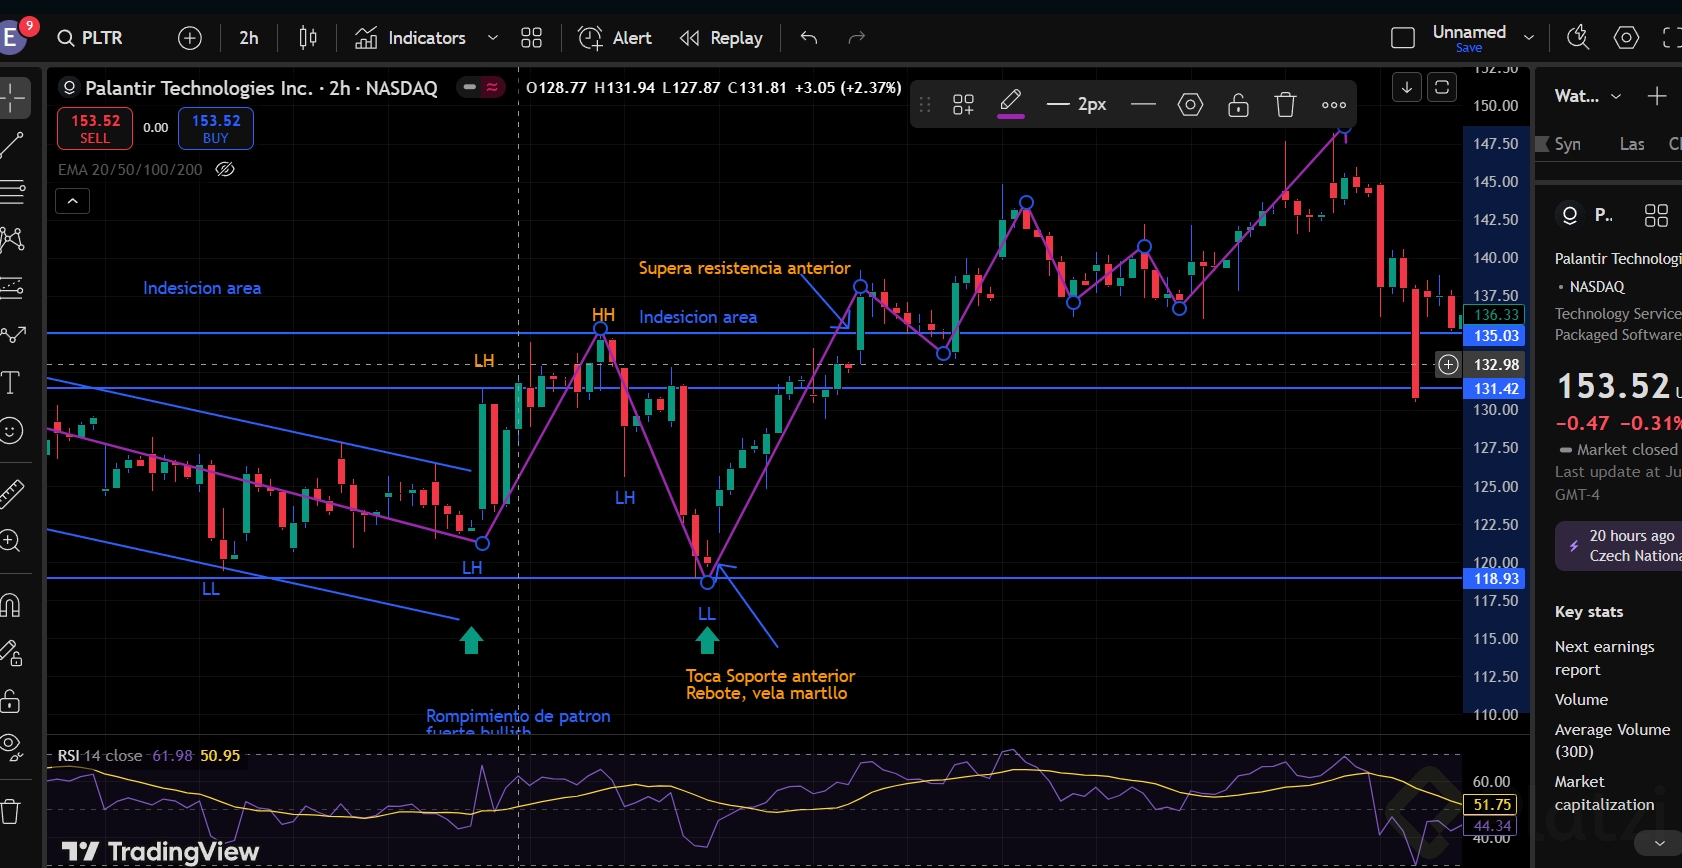
Task: Open more options in drawing toolbar
Action: click(x=1334, y=104)
